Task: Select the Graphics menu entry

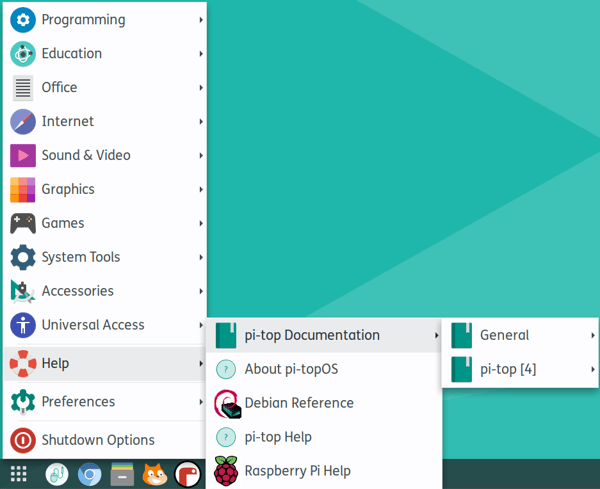Action: (x=105, y=189)
